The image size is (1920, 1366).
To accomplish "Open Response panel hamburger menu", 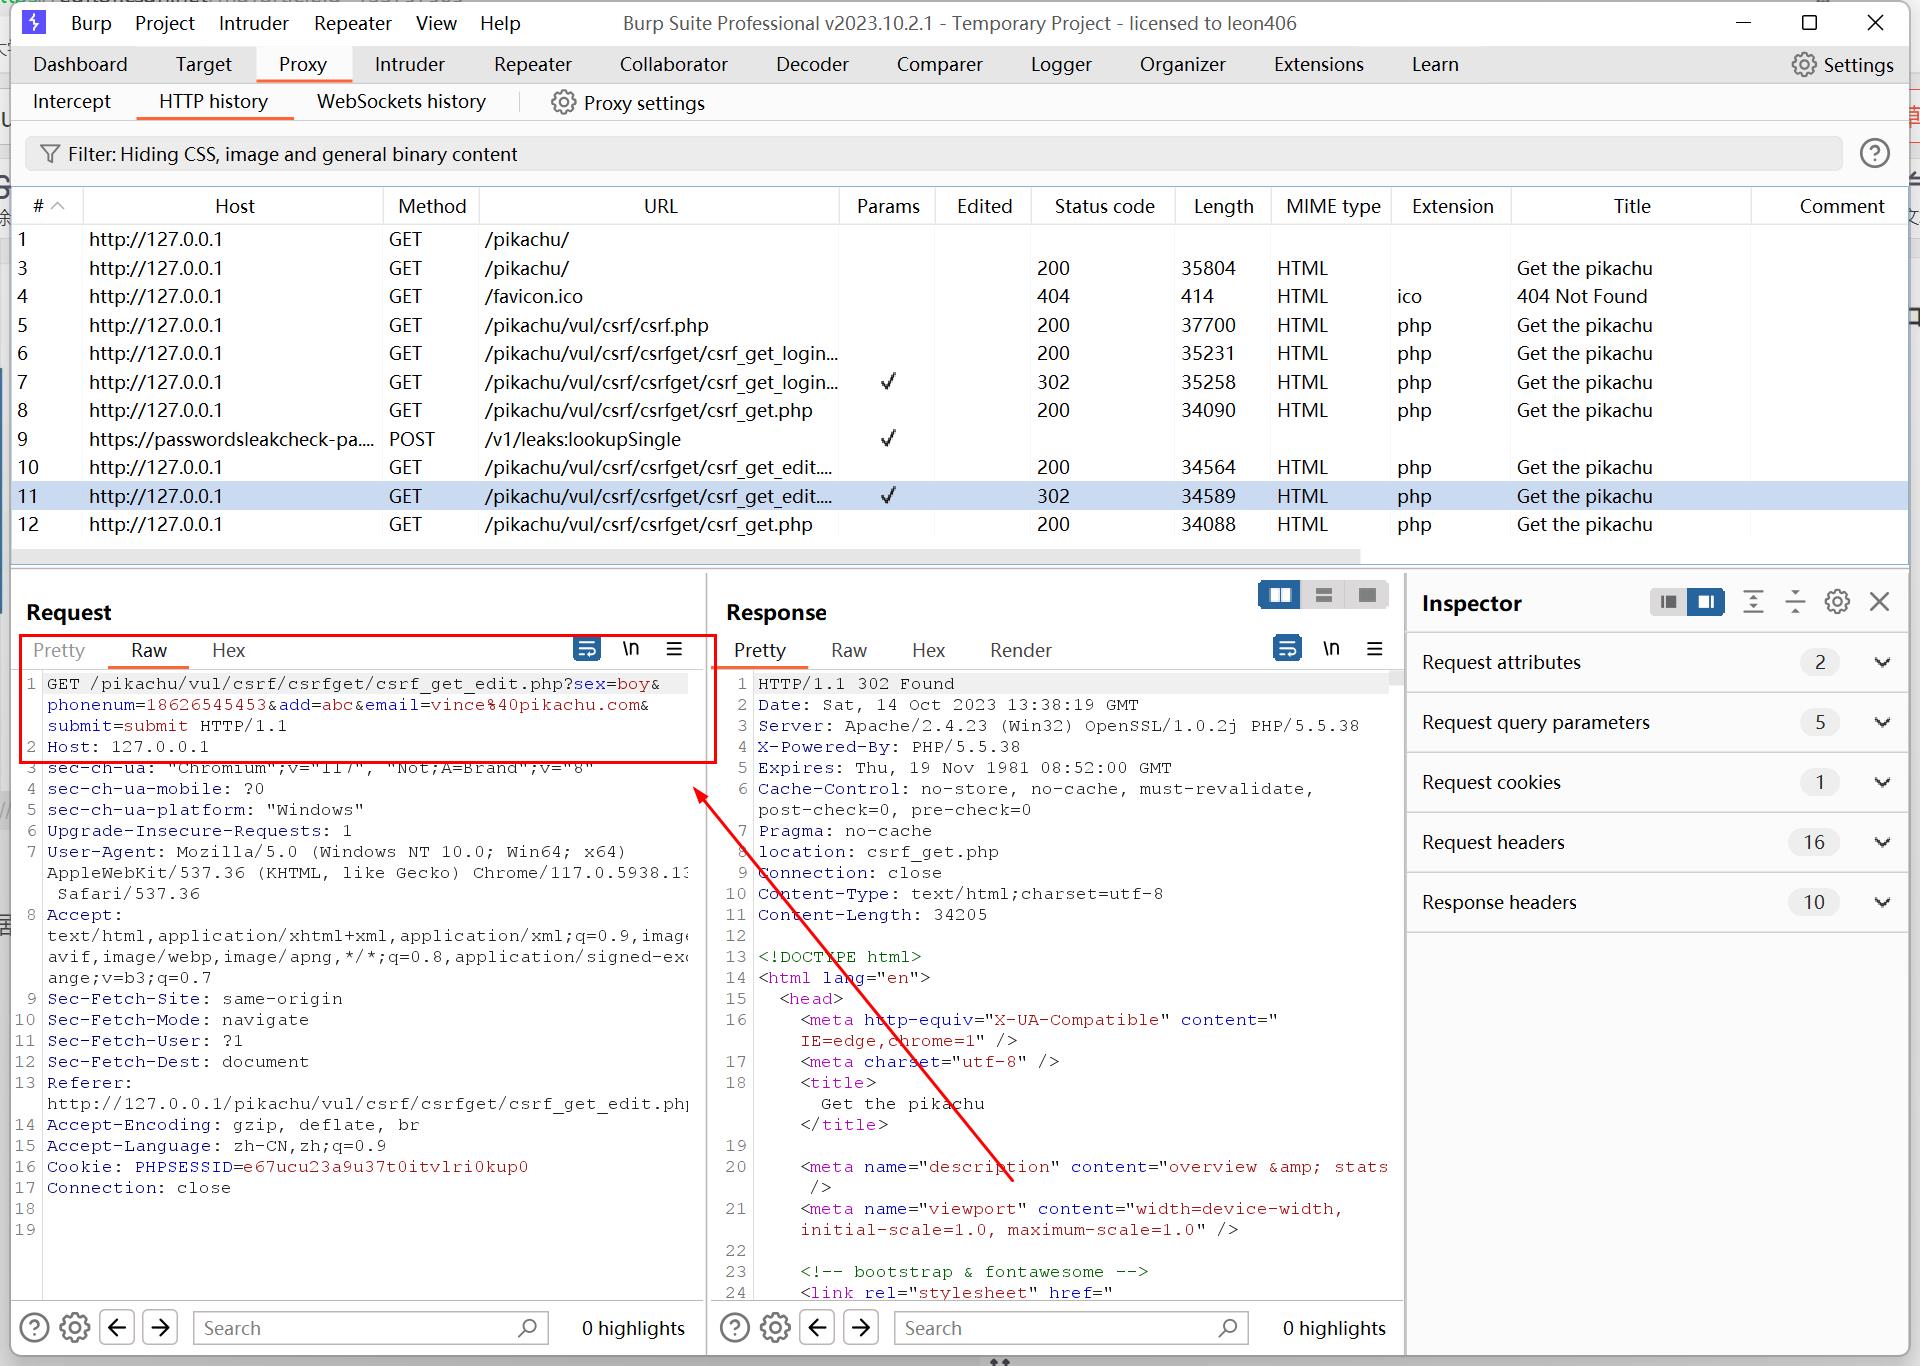I will click(1375, 649).
